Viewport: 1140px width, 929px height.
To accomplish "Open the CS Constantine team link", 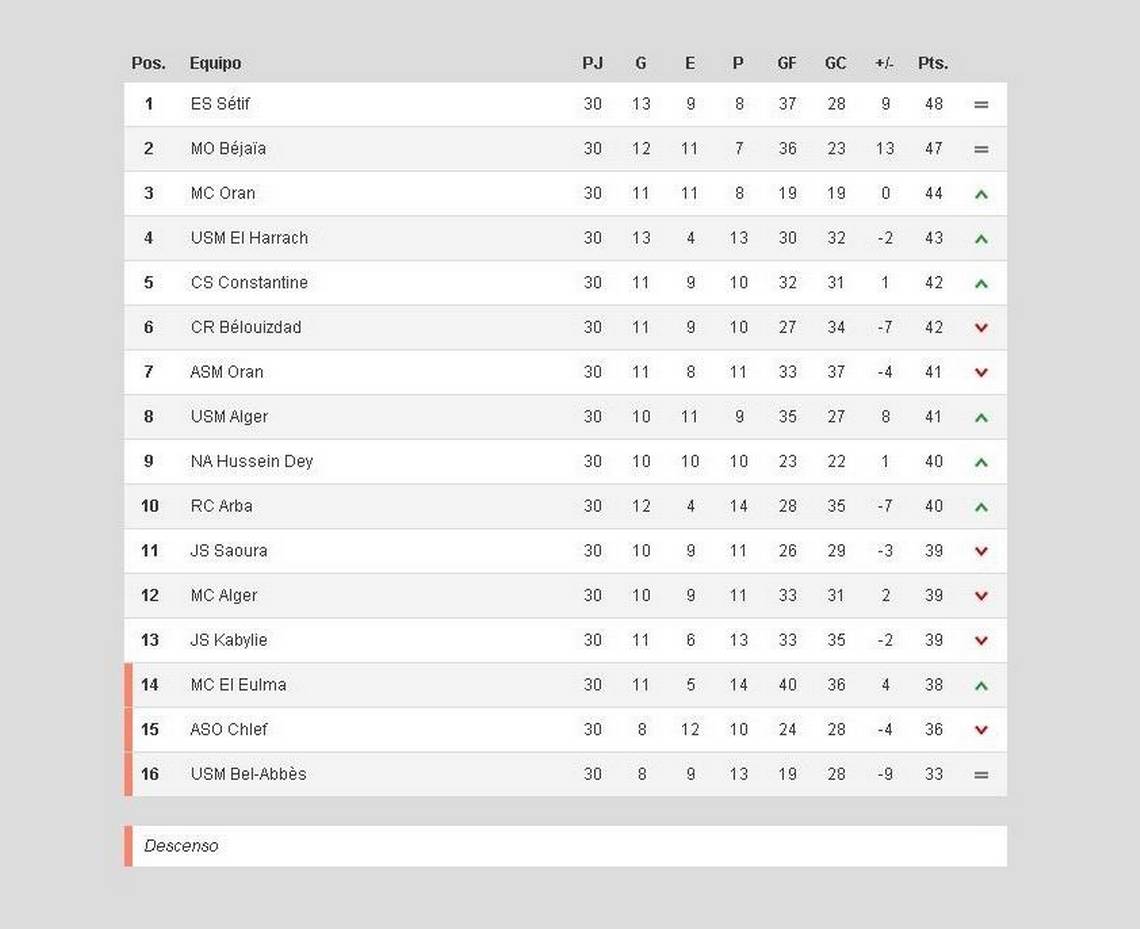I will [x=249, y=282].
